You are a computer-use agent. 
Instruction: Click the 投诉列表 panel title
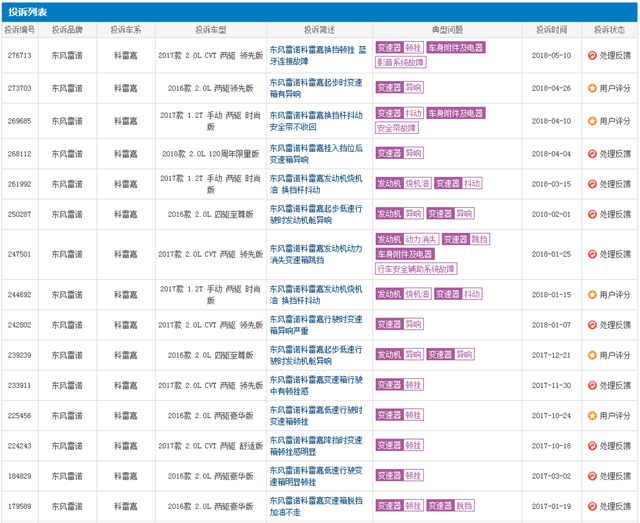28,12
